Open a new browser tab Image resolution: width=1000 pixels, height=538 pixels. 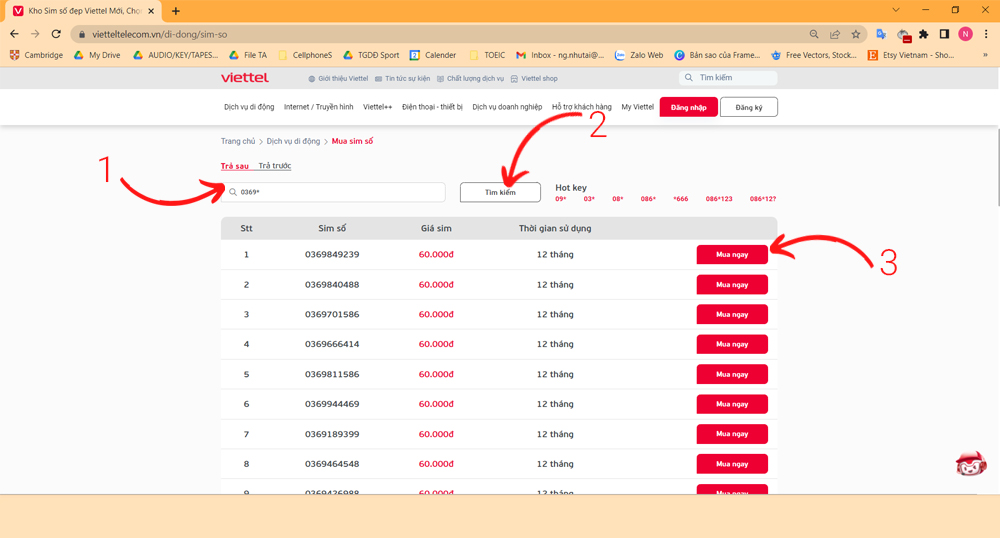pos(176,11)
